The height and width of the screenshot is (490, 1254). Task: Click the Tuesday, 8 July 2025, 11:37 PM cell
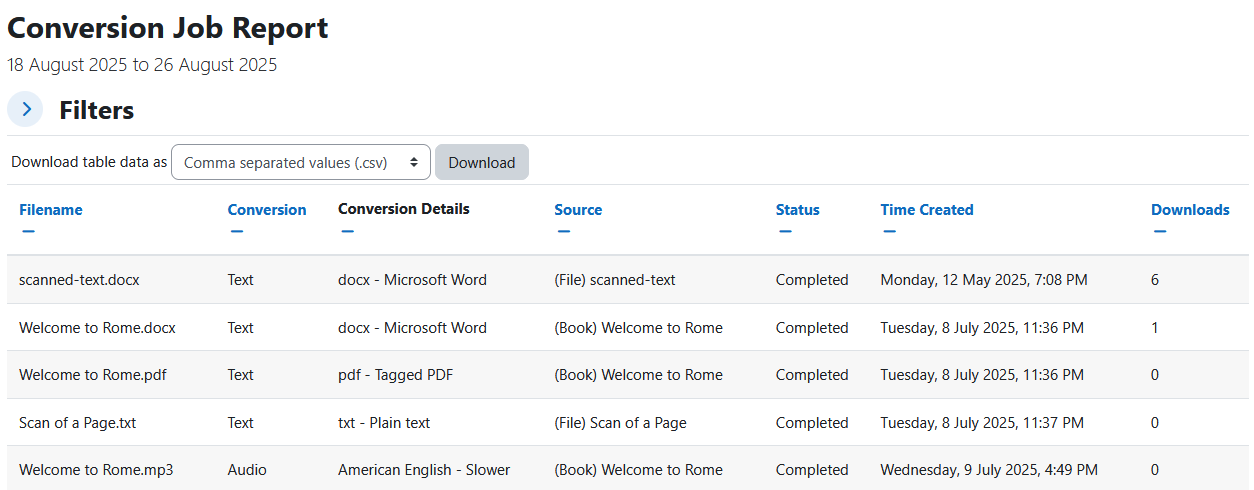click(982, 423)
